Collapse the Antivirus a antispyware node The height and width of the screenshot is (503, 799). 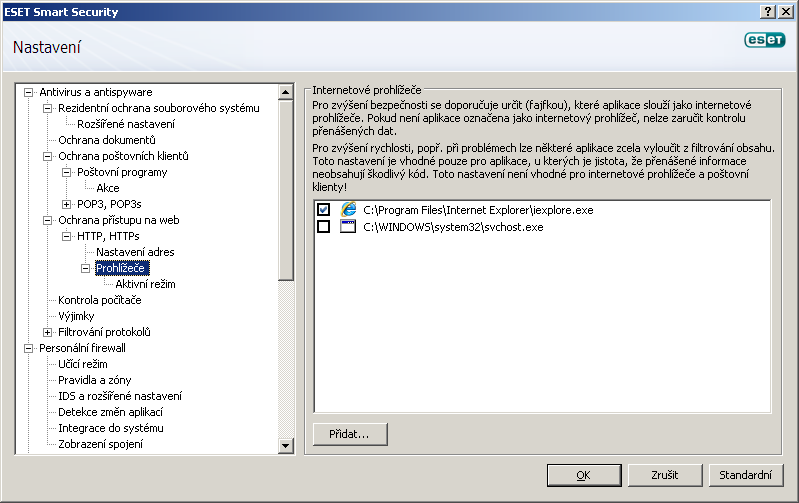(29, 92)
